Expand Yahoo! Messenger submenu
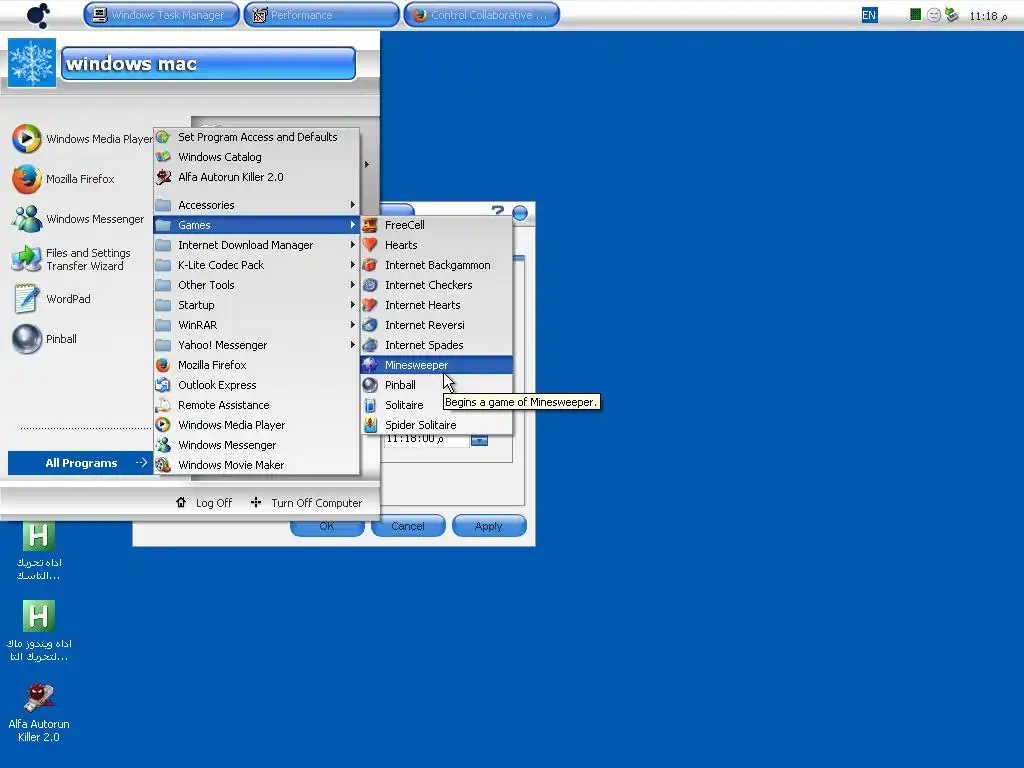The height and width of the screenshot is (768, 1024). coord(257,345)
